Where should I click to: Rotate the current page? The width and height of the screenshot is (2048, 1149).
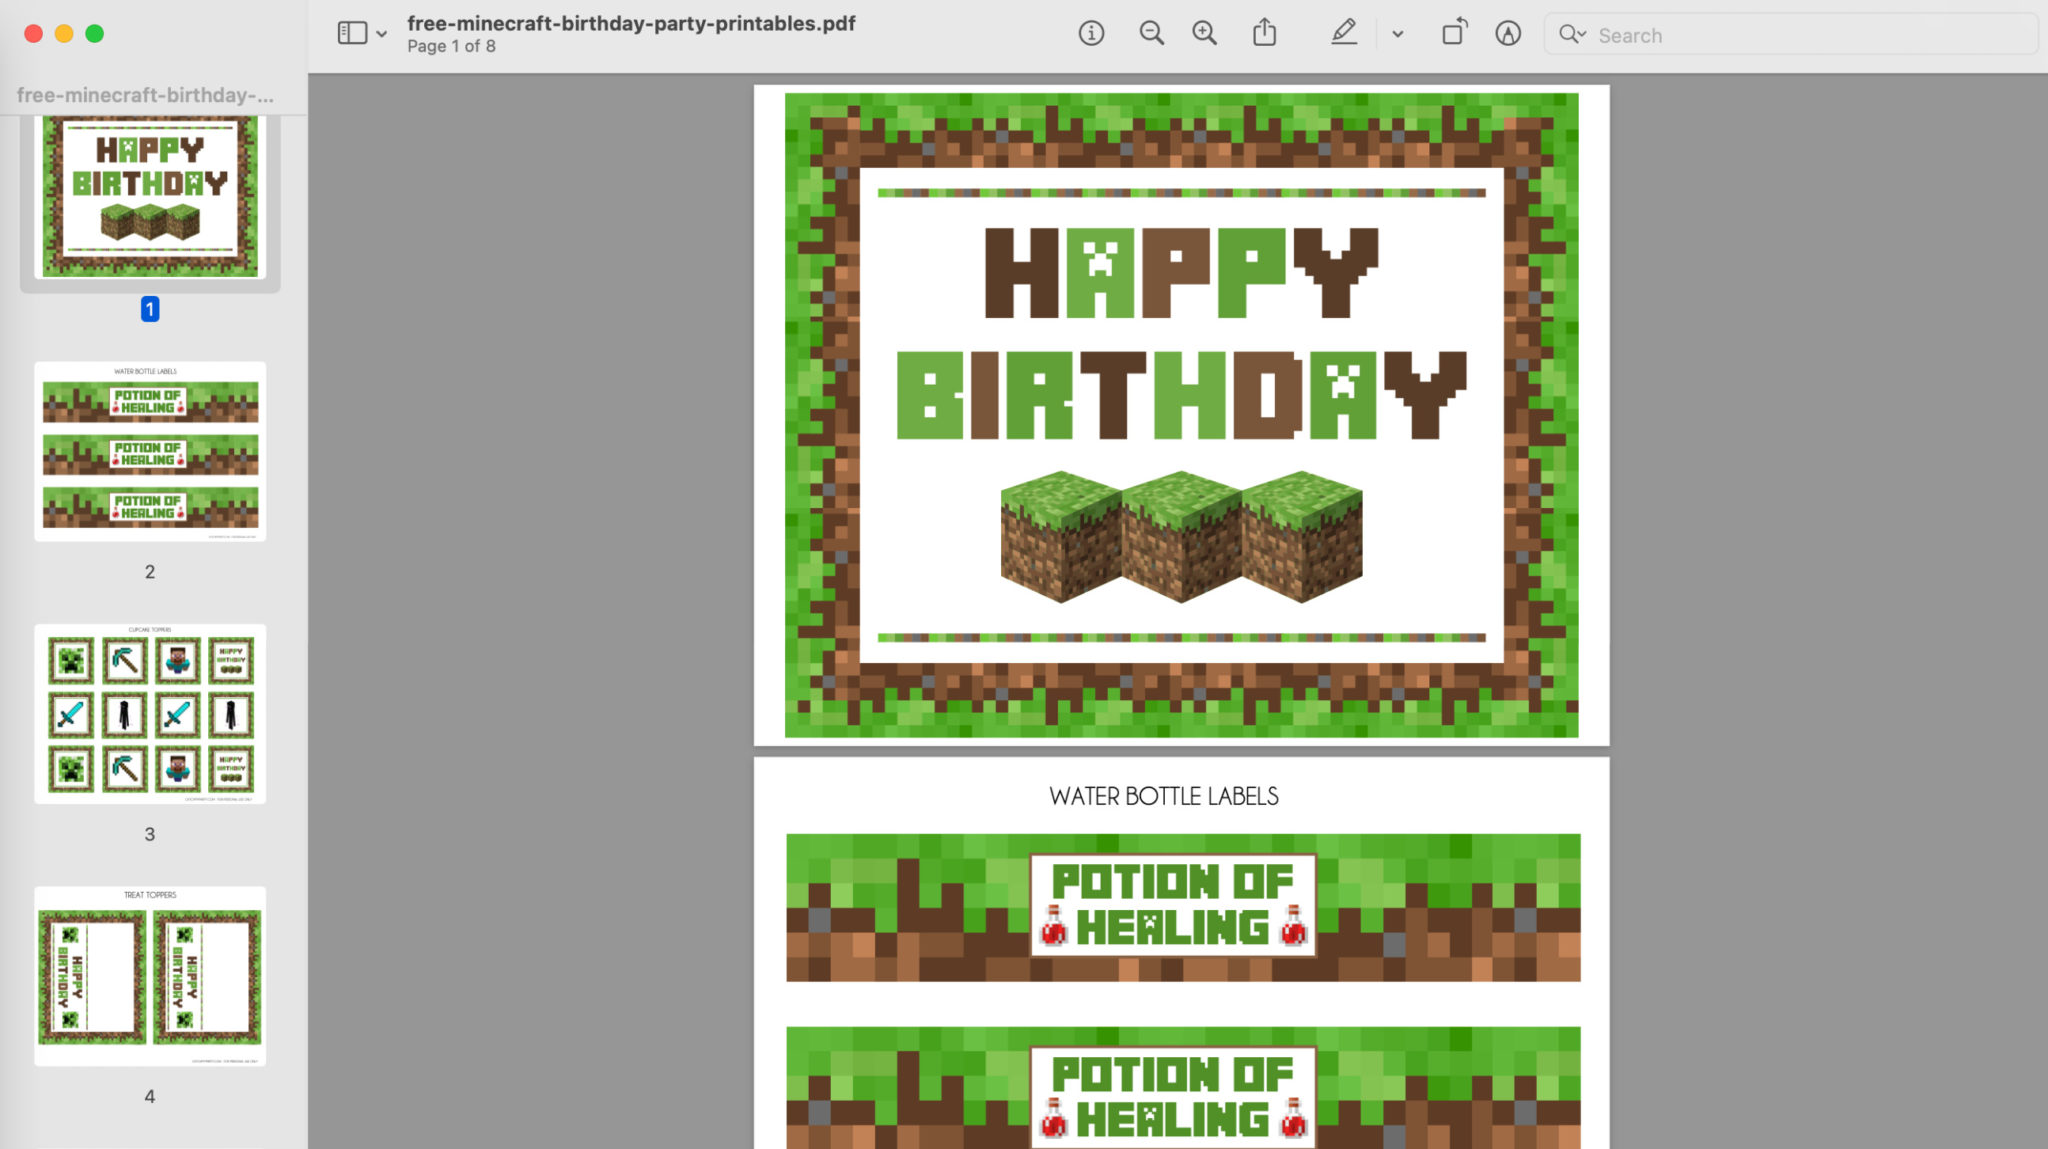(1455, 33)
